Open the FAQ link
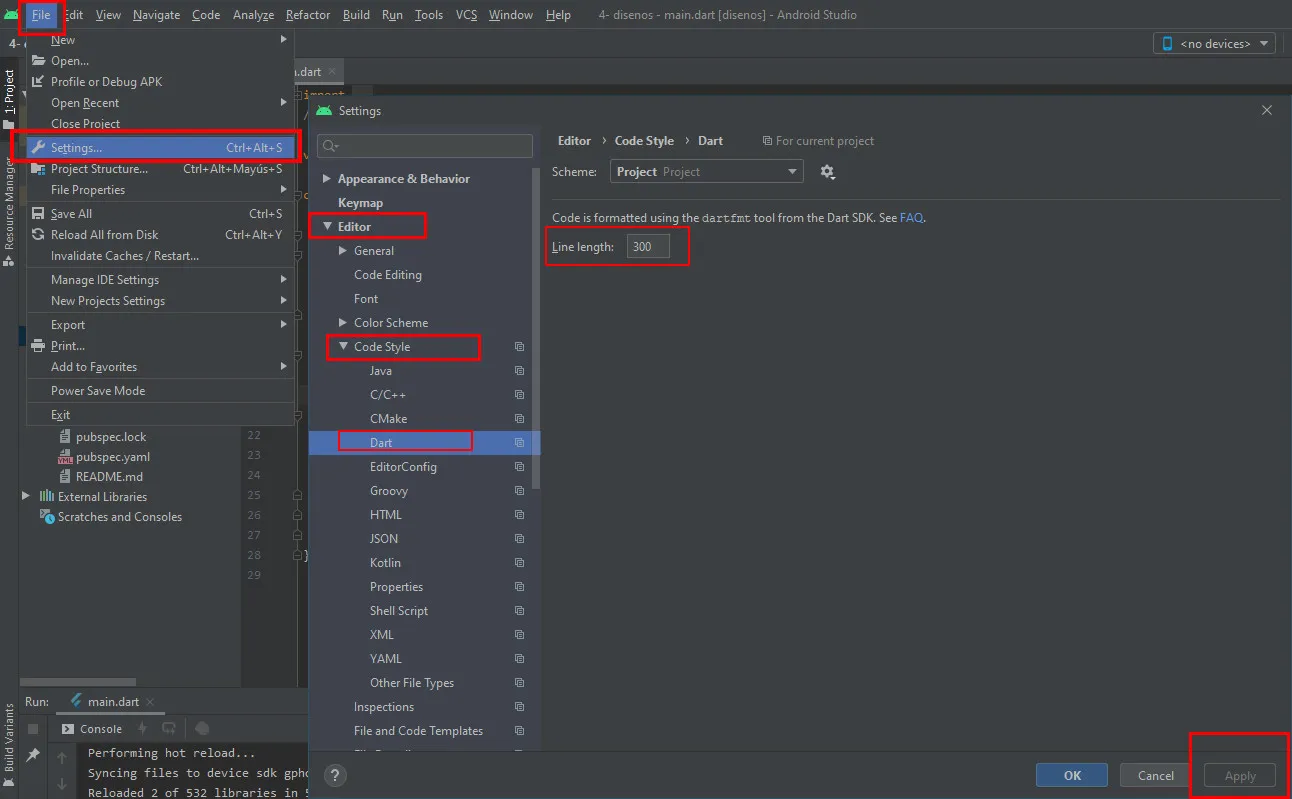Image resolution: width=1292 pixels, height=799 pixels. click(x=911, y=217)
